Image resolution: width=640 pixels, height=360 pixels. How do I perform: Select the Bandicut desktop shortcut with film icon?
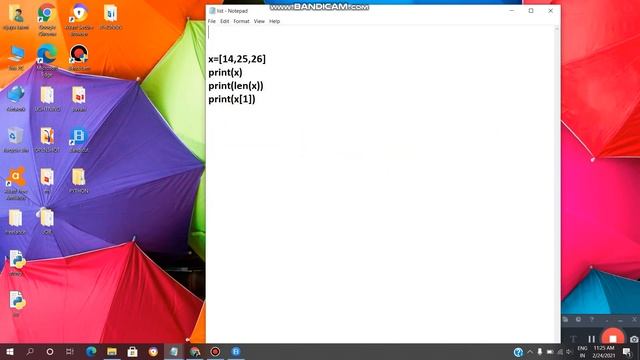coord(79,140)
